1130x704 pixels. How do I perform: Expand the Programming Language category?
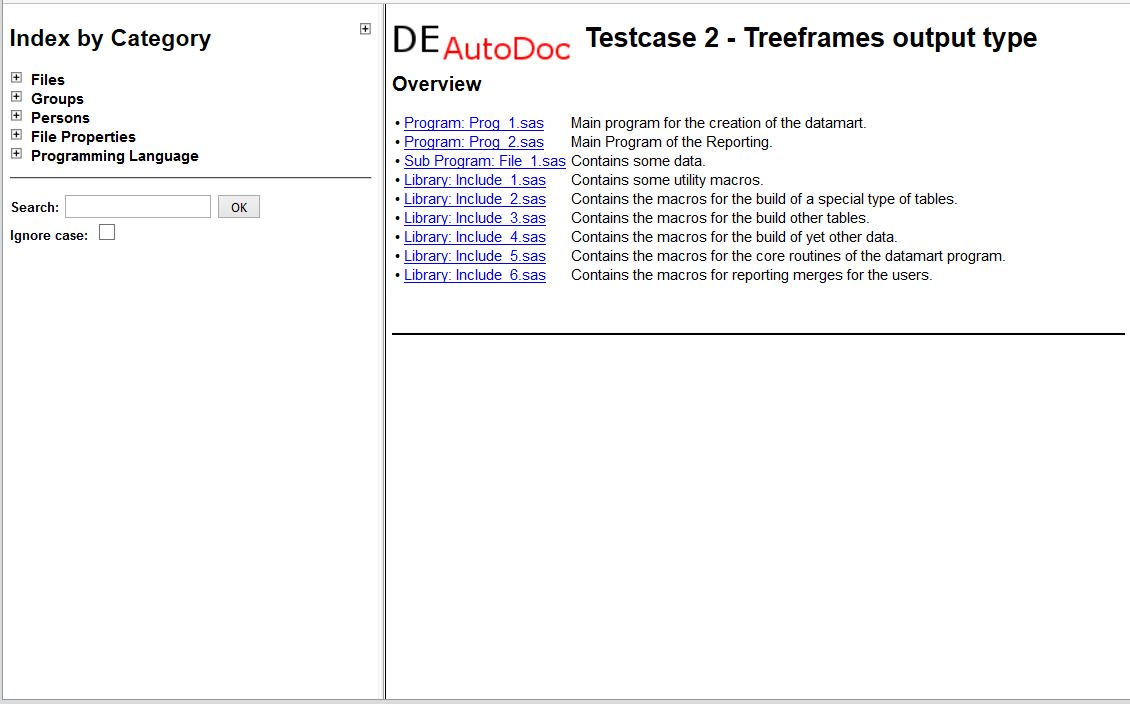pos(16,154)
